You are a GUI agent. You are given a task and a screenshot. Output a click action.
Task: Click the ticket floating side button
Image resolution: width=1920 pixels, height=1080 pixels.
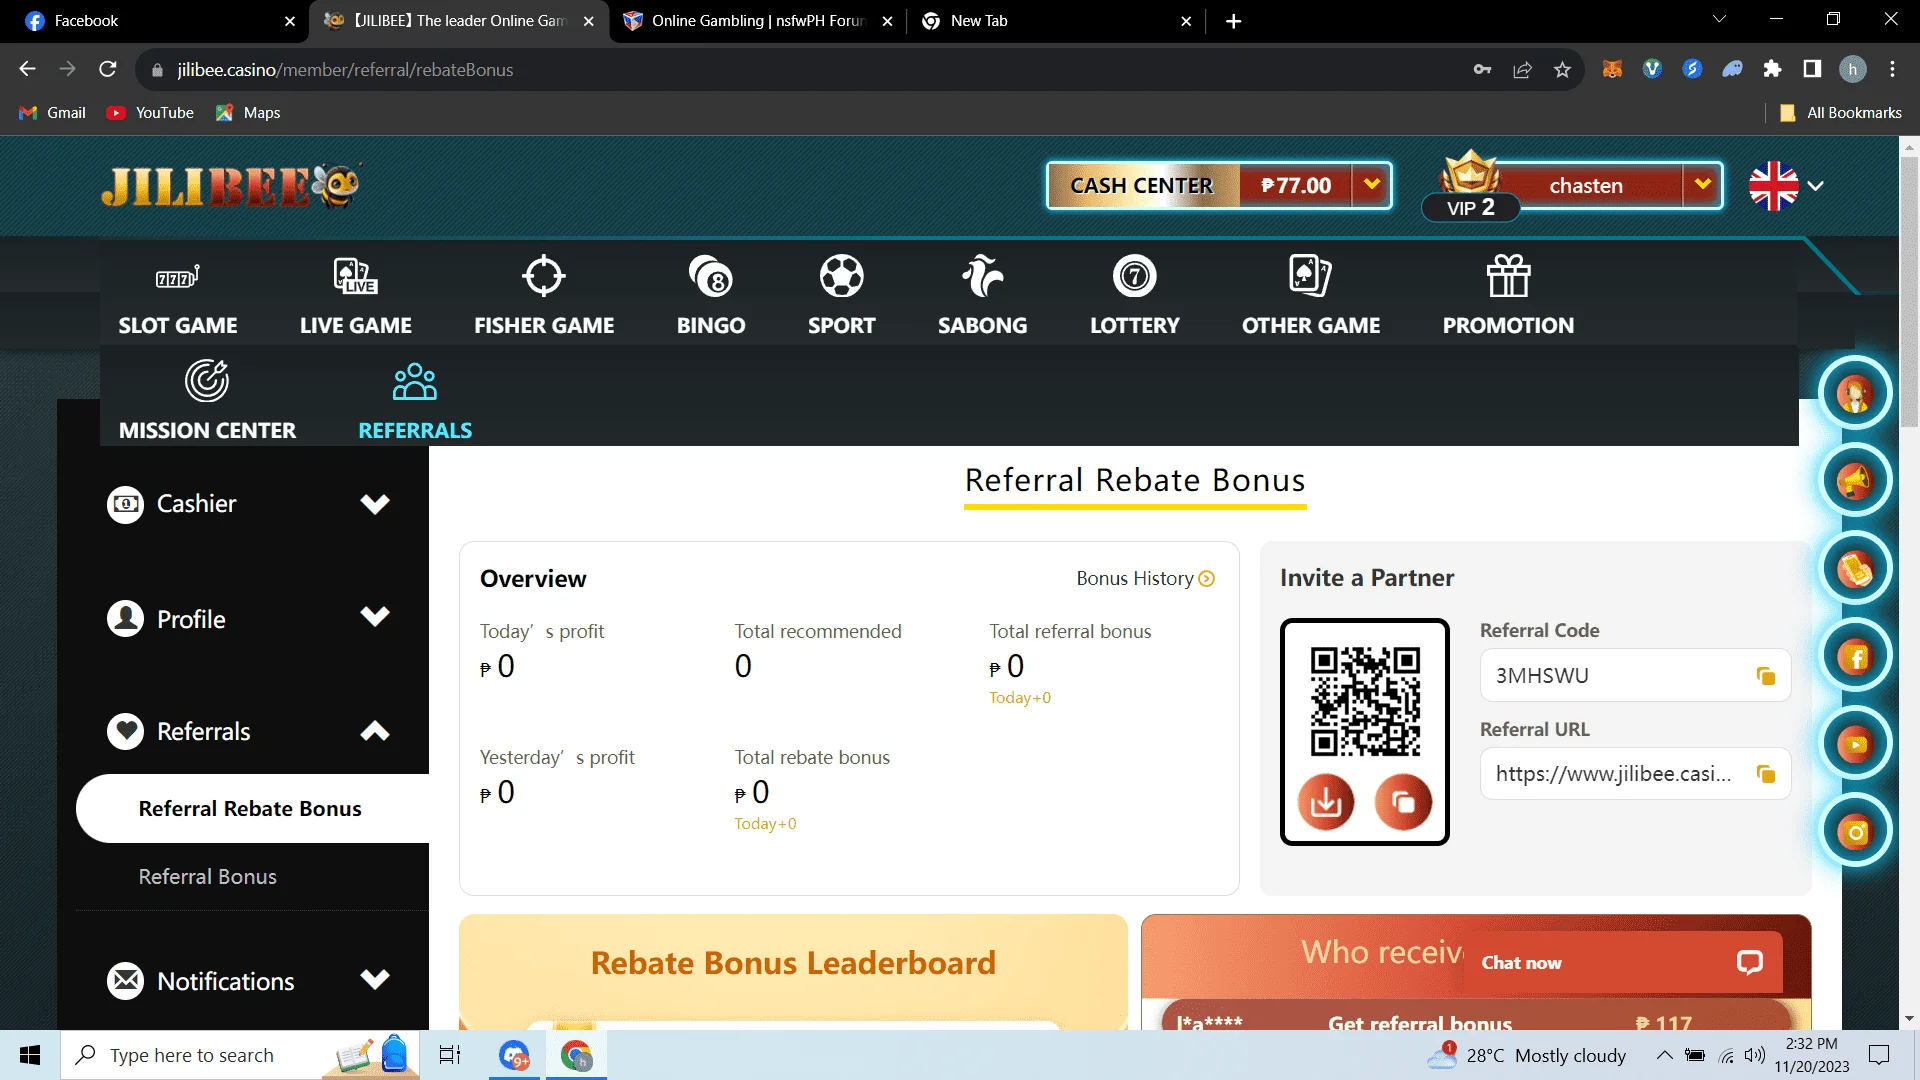(1856, 569)
